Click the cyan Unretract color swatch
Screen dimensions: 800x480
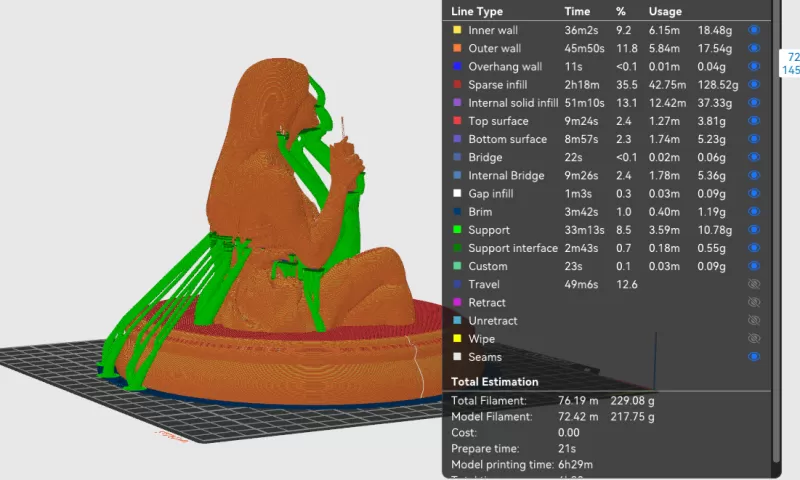457,320
